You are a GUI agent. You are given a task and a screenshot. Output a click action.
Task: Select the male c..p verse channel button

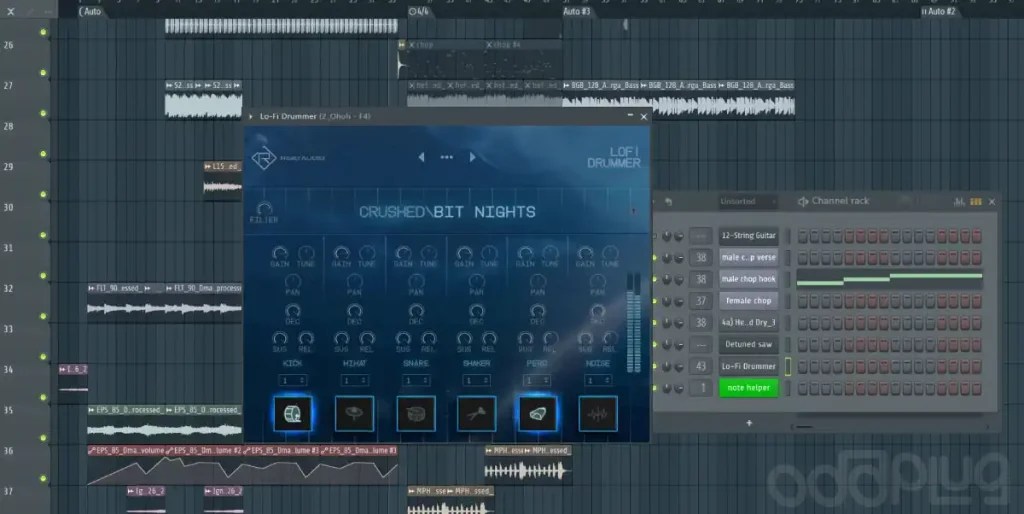point(748,257)
